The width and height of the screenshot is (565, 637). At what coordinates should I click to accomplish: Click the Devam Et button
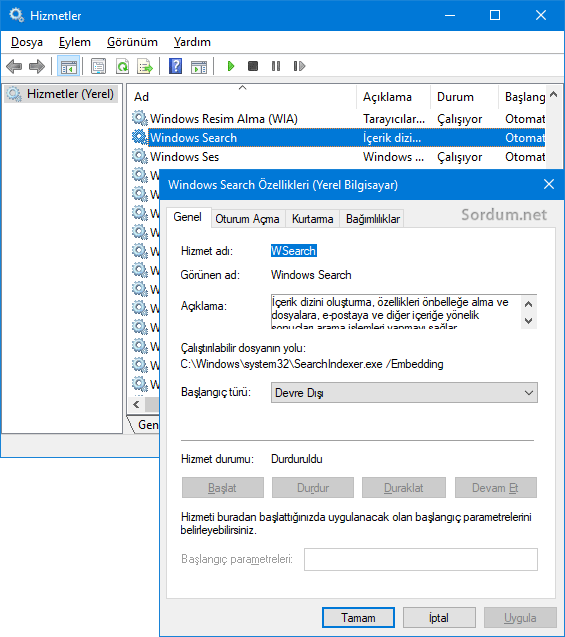496,488
